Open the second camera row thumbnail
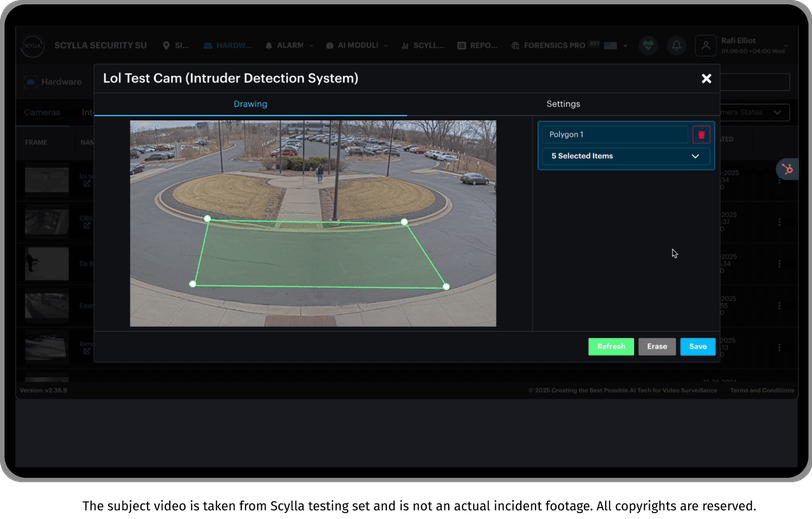812x519 pixels. (47, 222)
